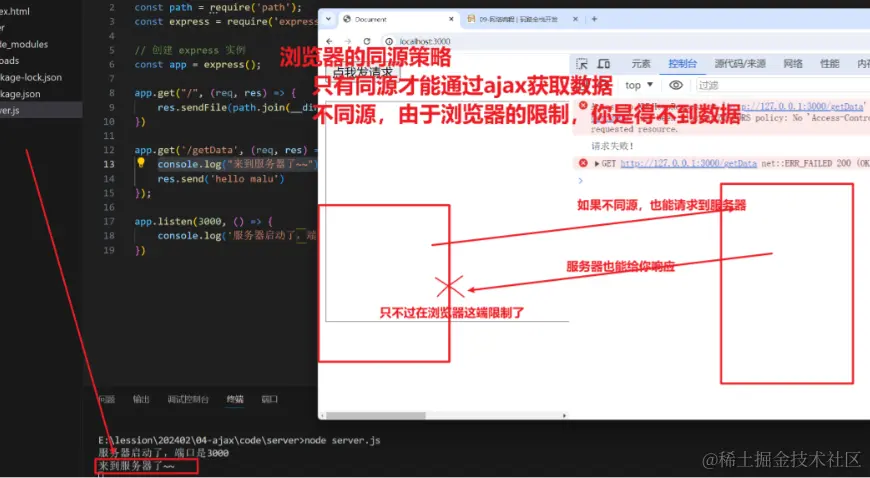
Task: Click the 点我发请求 button on the page
Action: point(363,72)
